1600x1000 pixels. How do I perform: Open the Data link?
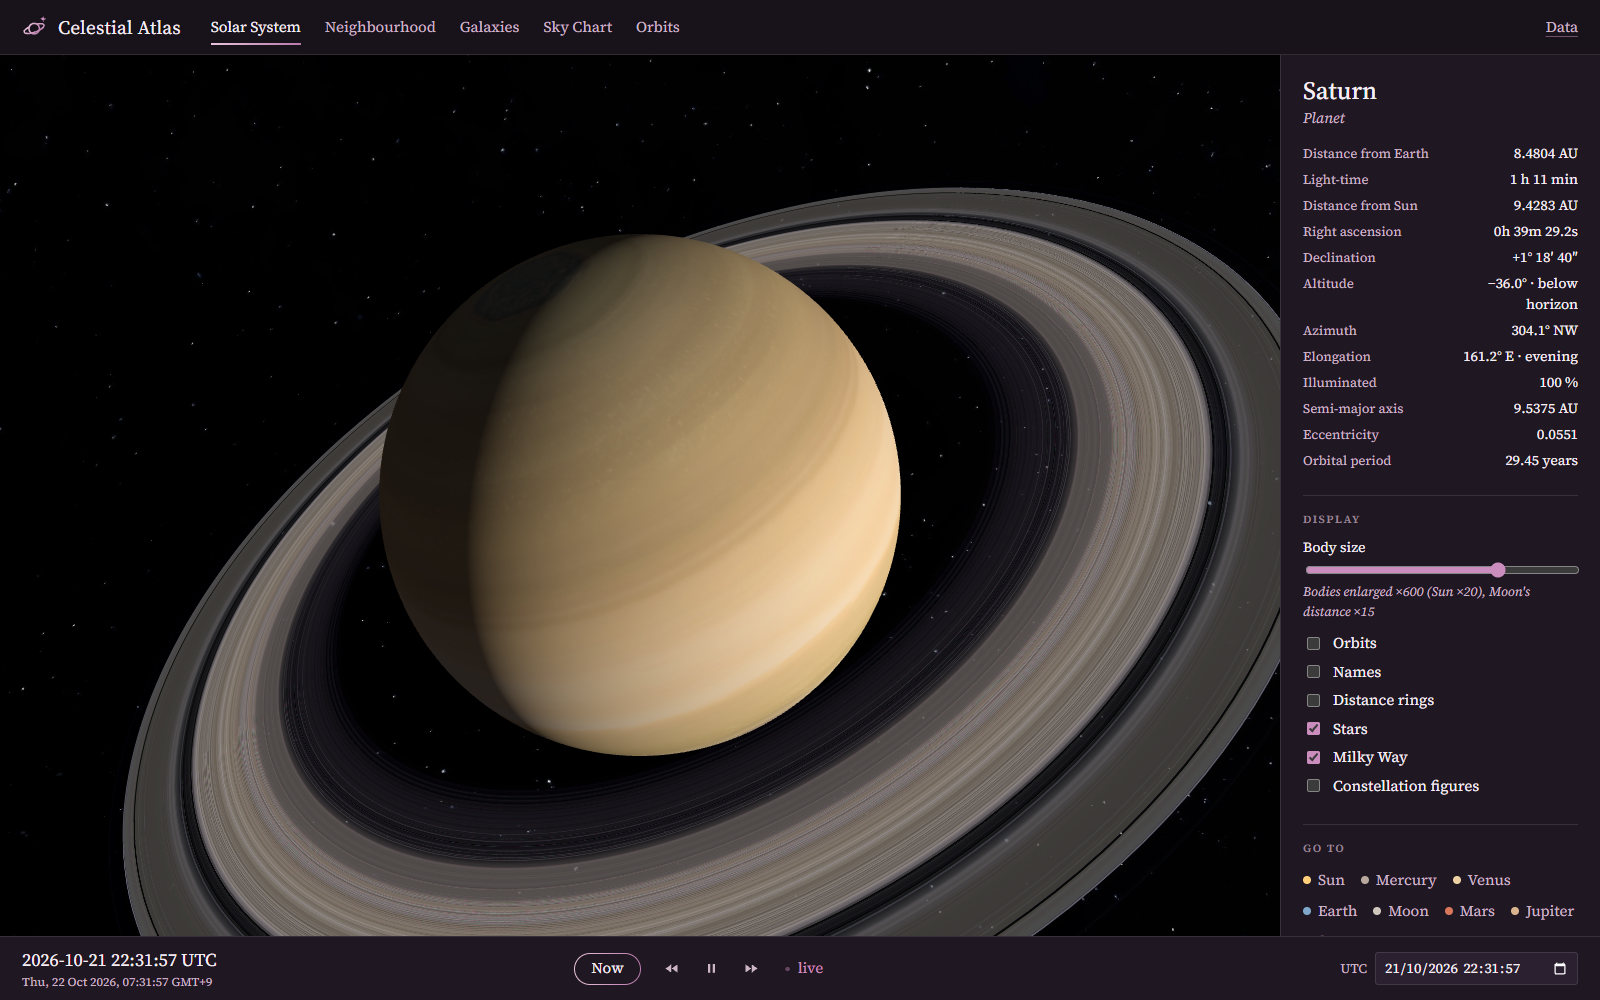coord(1561,27)
